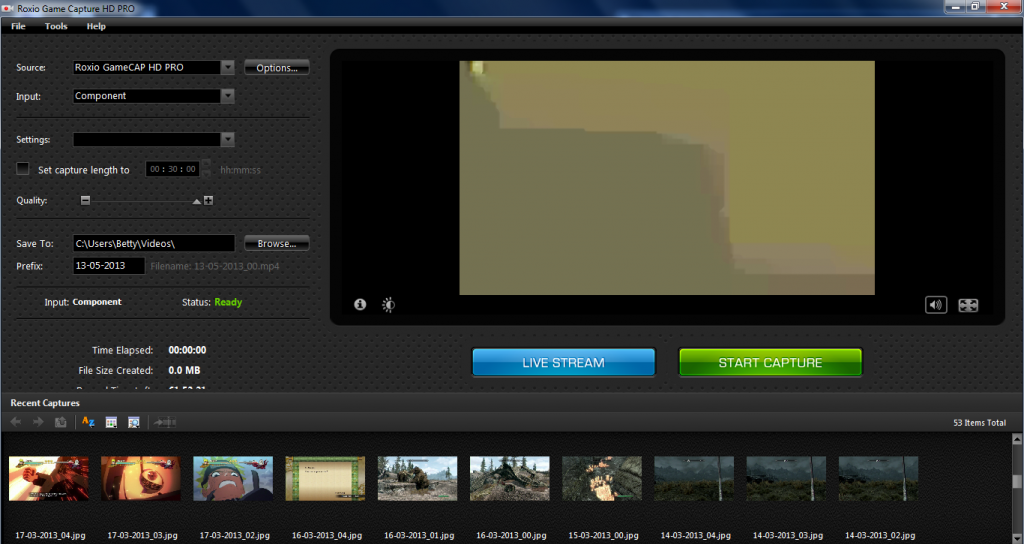
Task: Select thumbnail 15-03-2013_00.jpg
Action: (601, 479)
